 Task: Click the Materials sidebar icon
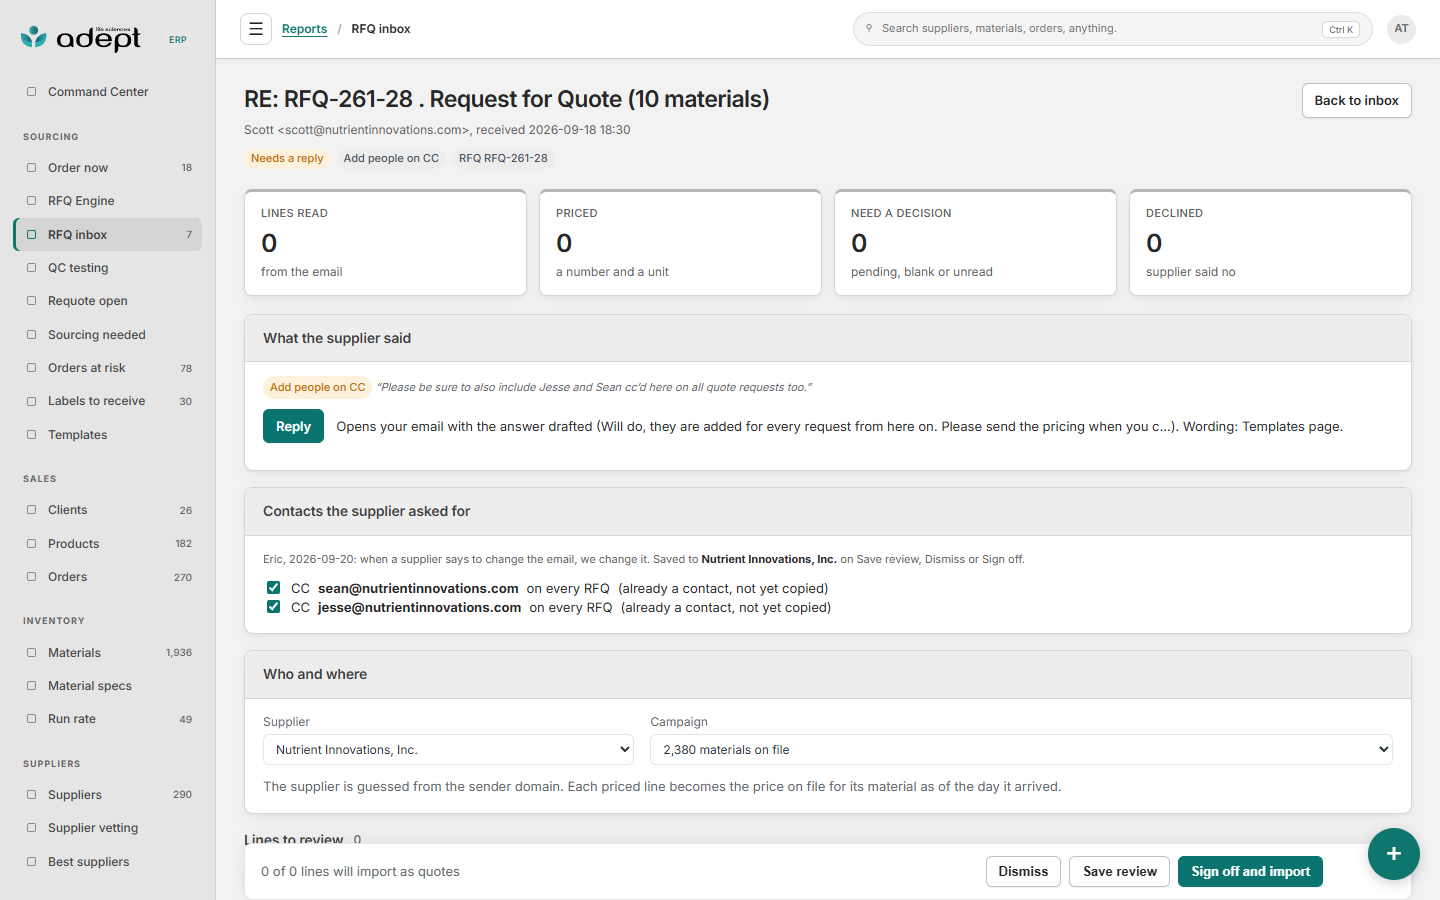pyautogui.click(x=31, y=653)
